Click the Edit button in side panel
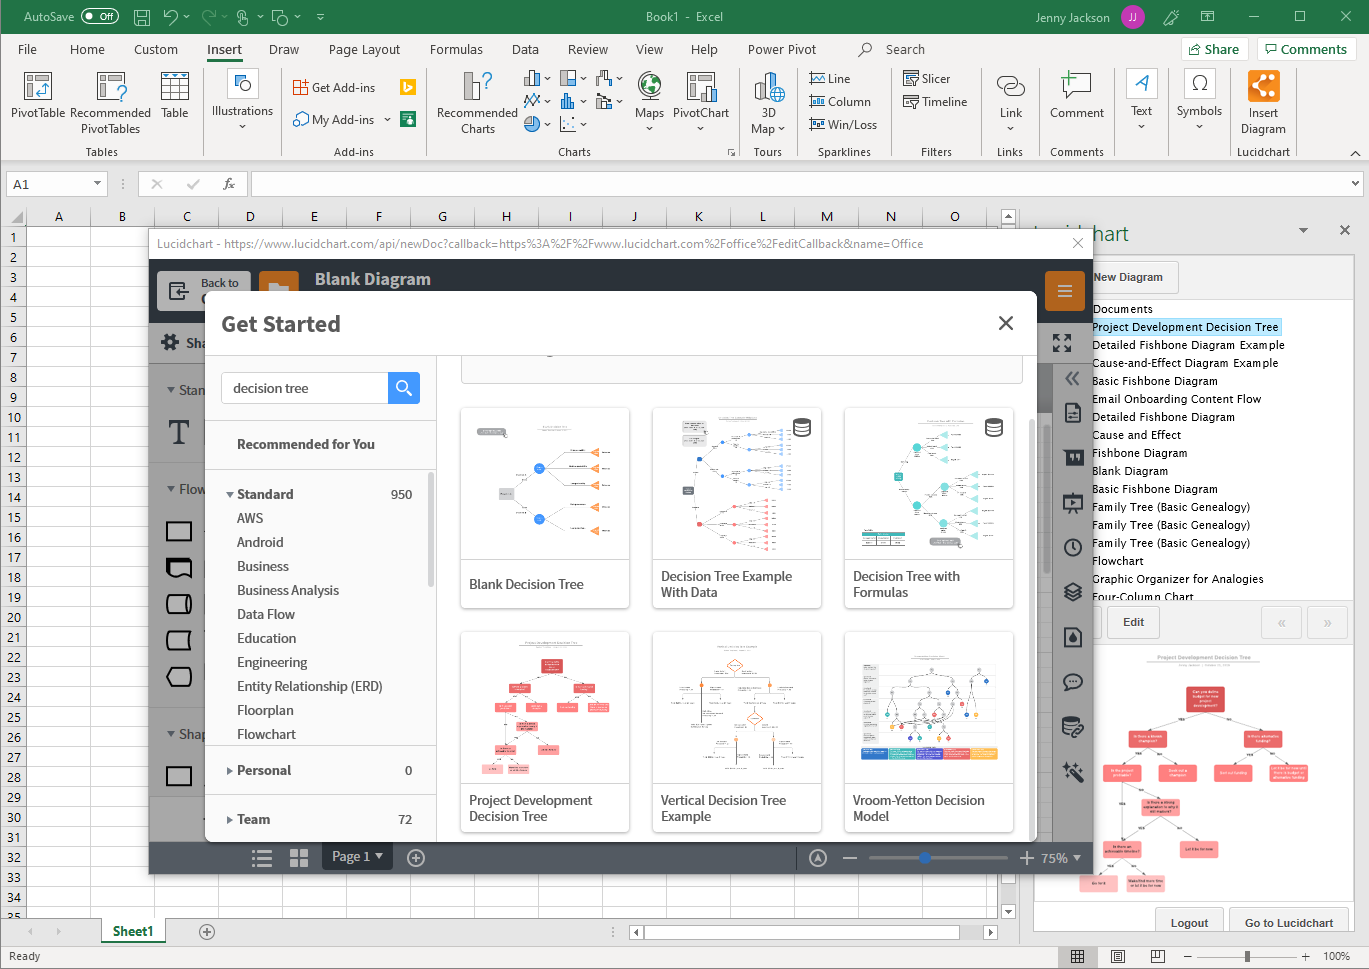Screen dimensions: 1369x969 click(x=1133, y=622)
